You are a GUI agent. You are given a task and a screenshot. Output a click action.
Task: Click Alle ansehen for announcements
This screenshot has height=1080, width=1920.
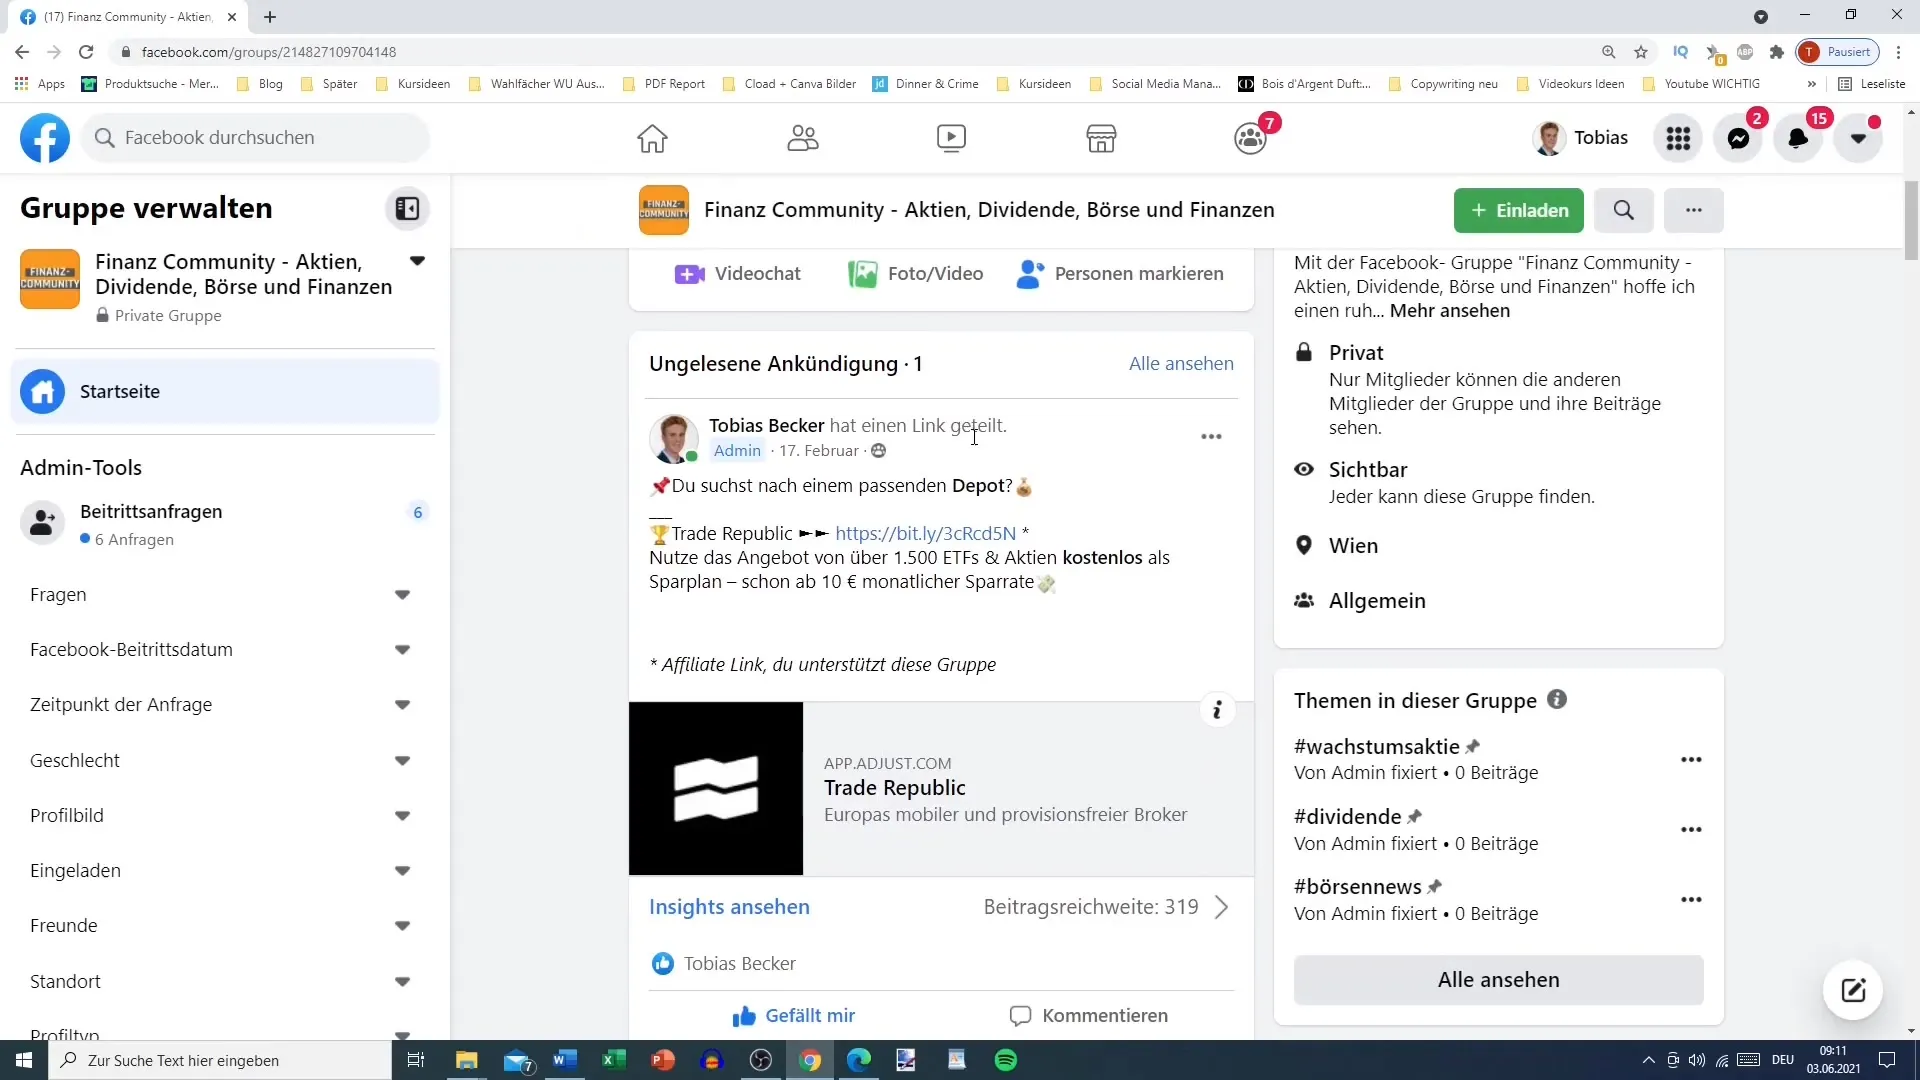1181,364
